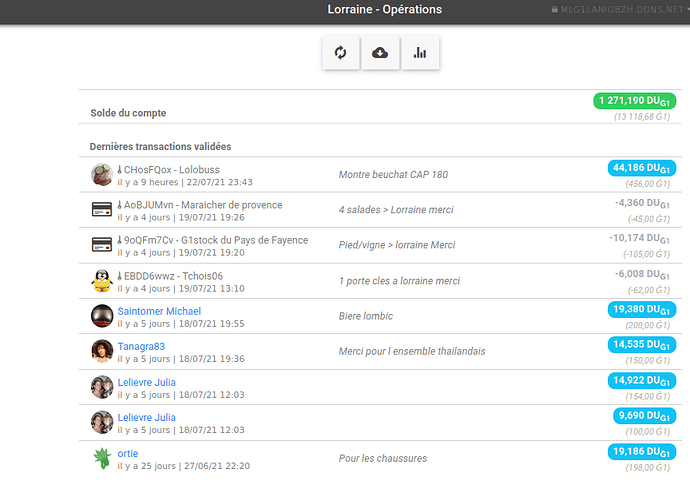Click the Tchois06 penguin avatar
Image resolution: width=690 pixels, height=485 pixels.
tap(101, 282)
